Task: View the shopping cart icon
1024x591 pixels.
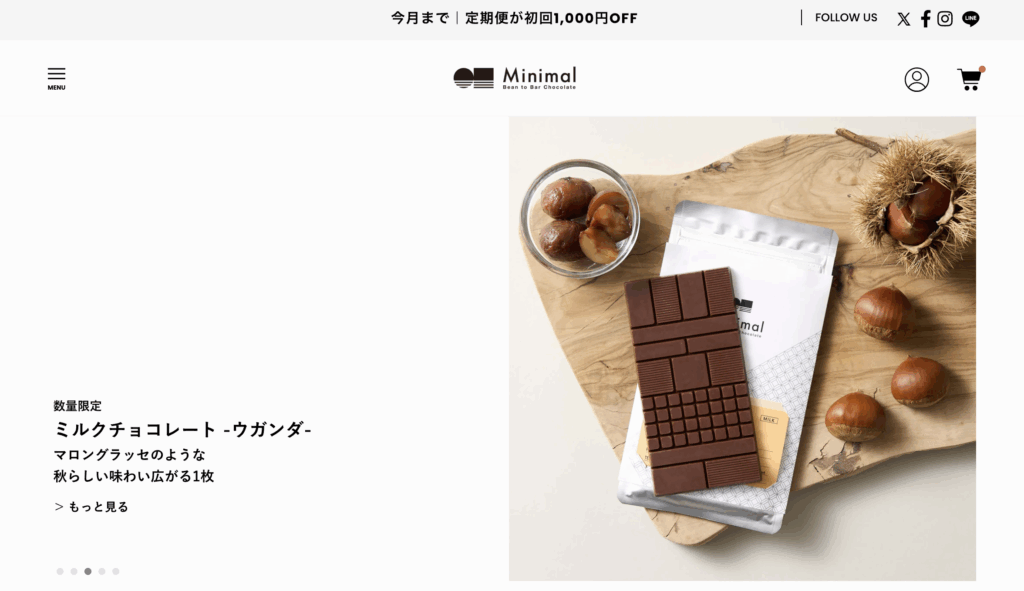Action: coord(970,79)
